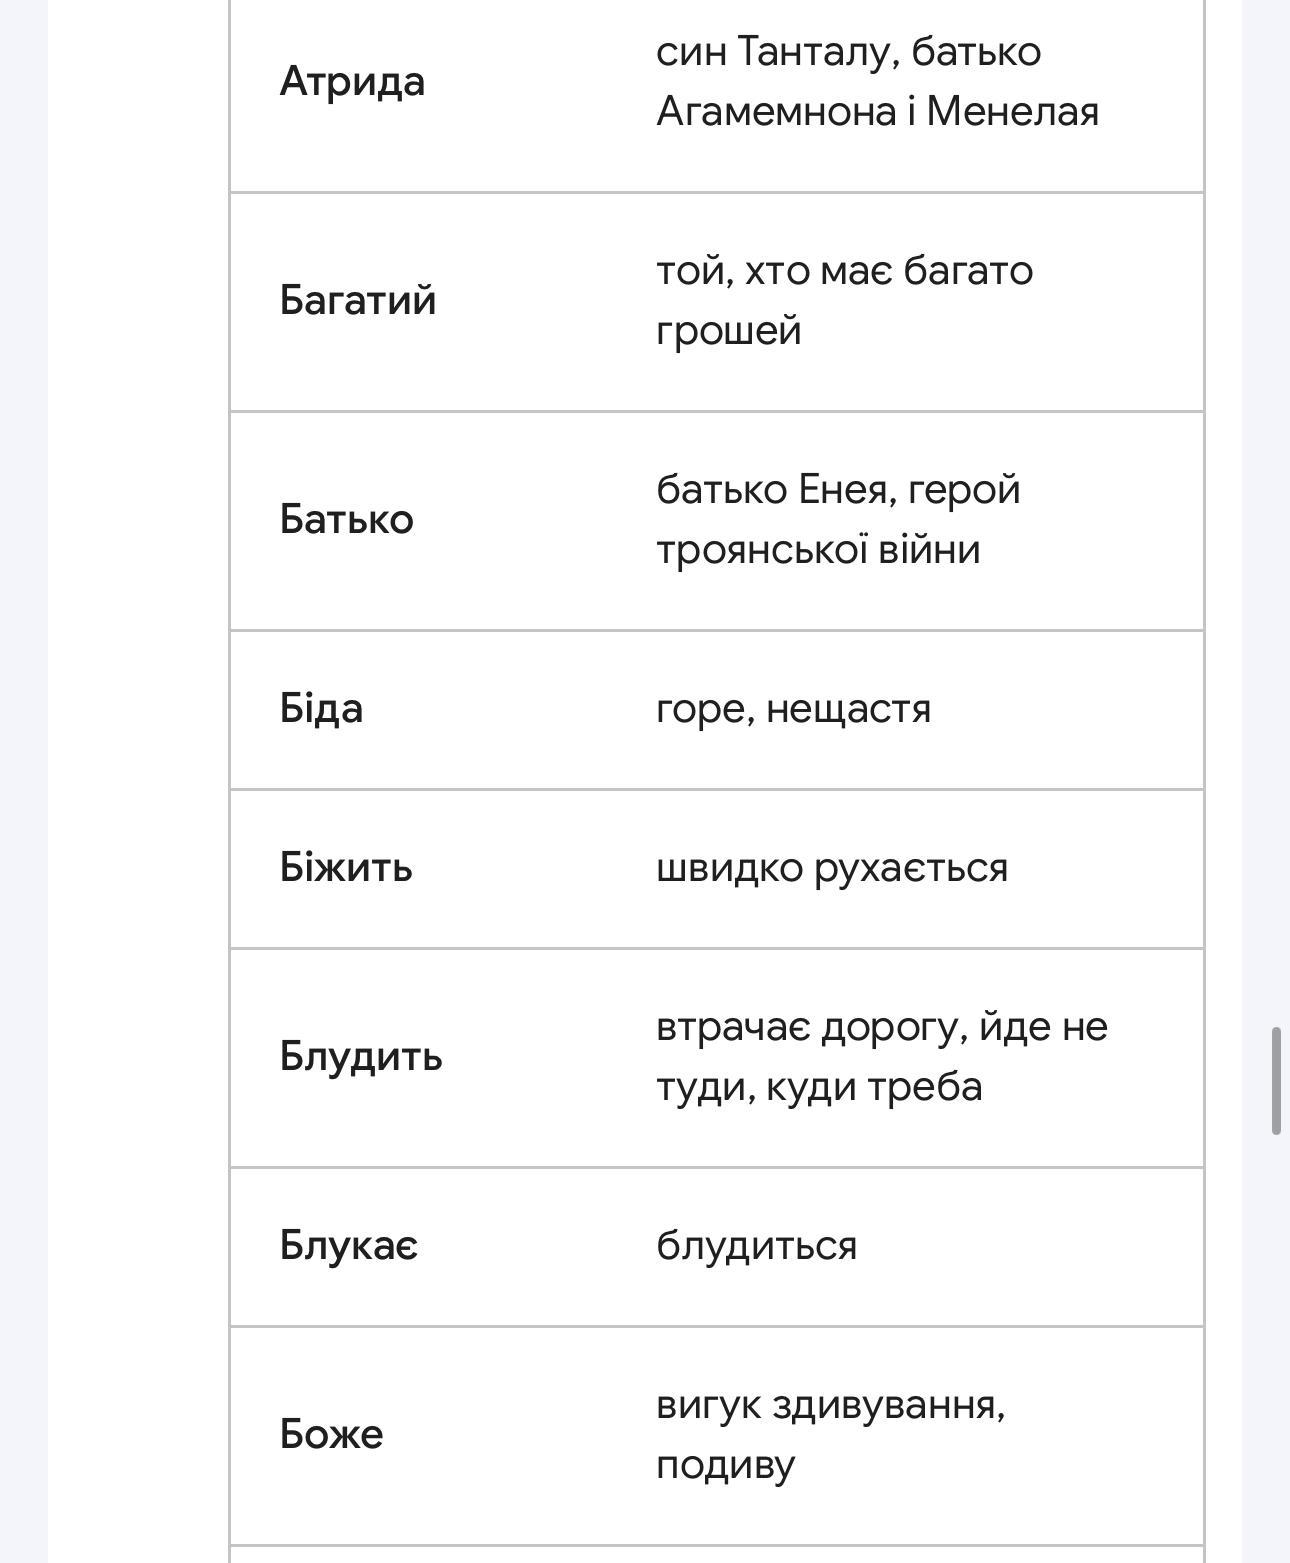
Task: Click the word 'грошей' in Багатий row
Action: 728,330
